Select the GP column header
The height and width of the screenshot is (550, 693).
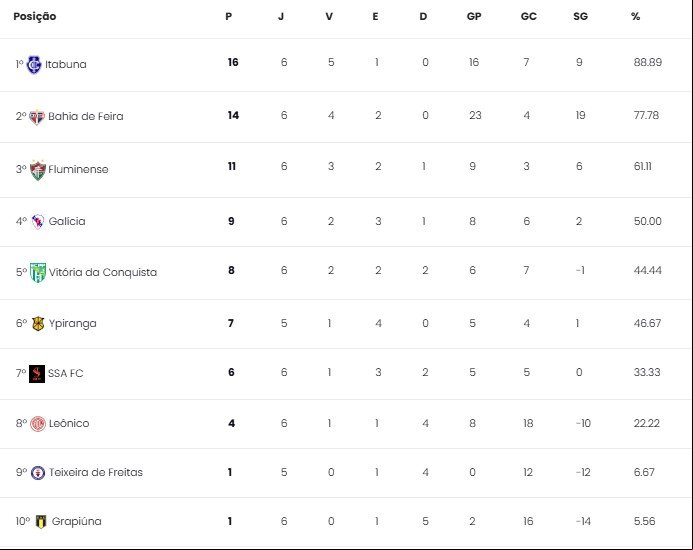pos(474,16)
